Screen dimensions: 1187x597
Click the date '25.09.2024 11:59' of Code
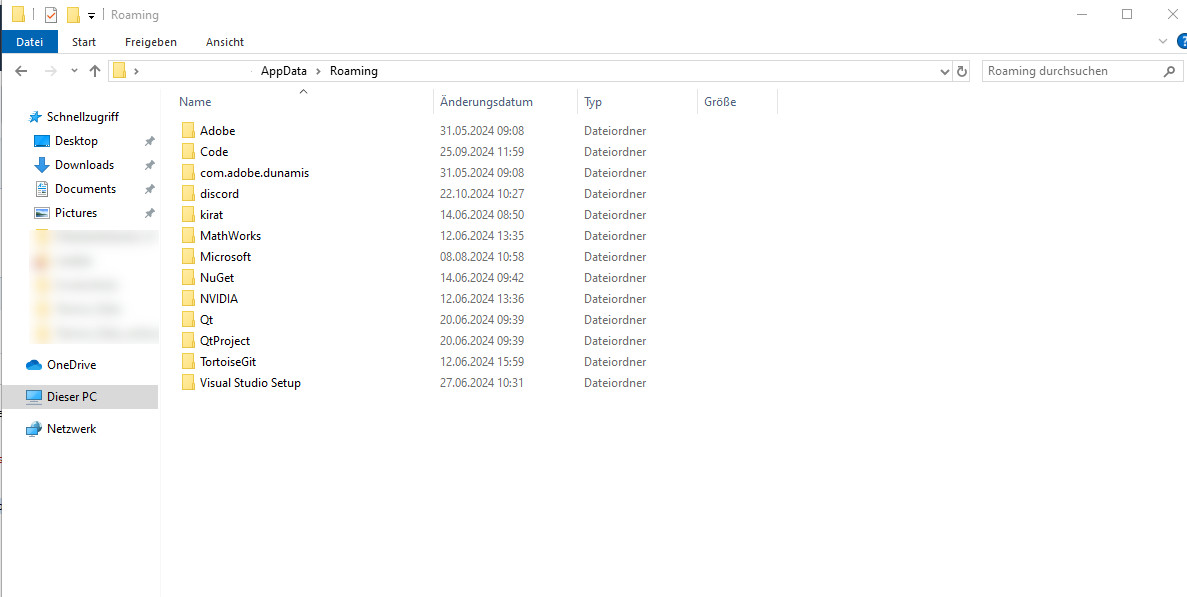481,151
